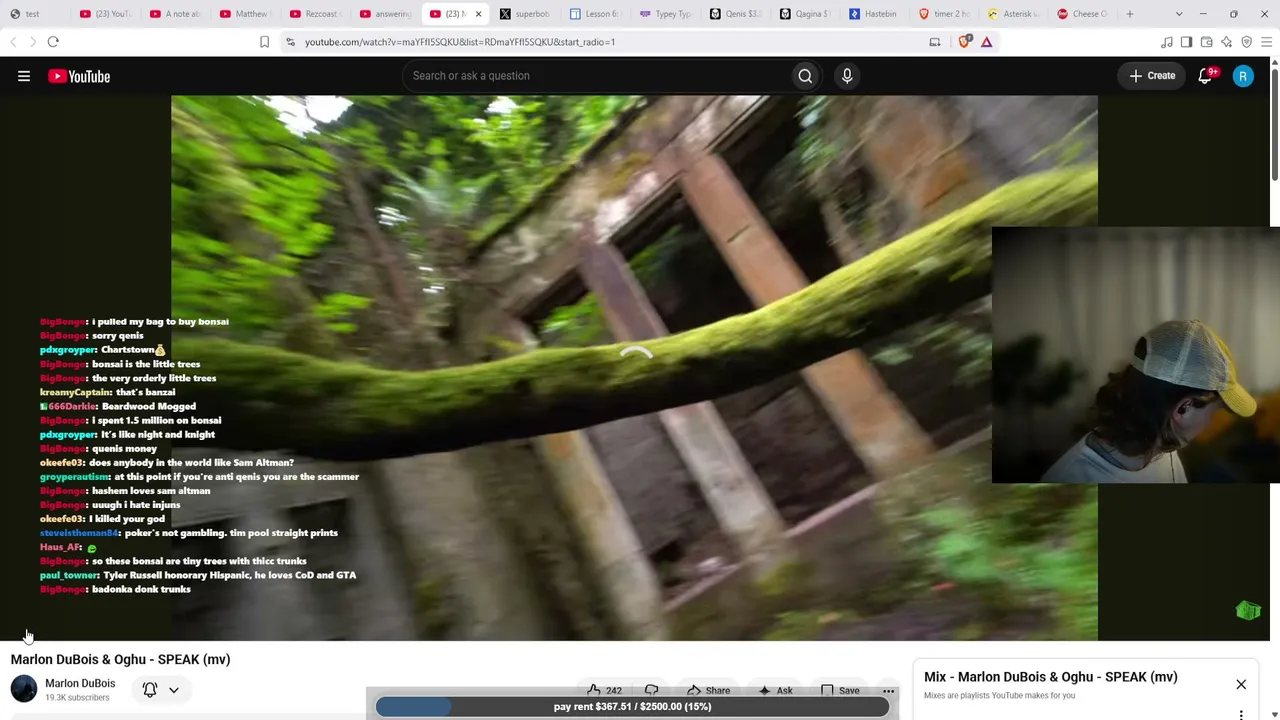Screen dimensions: 1280x720
Task: Open Marlon DuBois channel avatar
Action: coord(24,689)
